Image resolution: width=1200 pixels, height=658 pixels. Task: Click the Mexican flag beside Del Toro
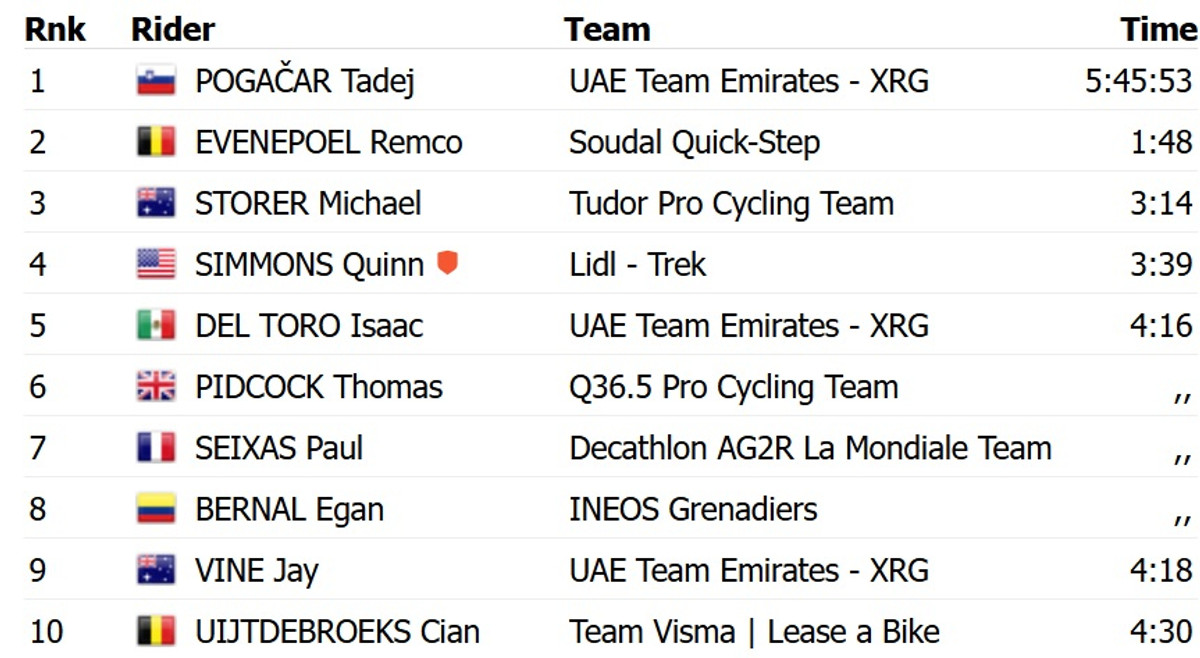point(156,326)
